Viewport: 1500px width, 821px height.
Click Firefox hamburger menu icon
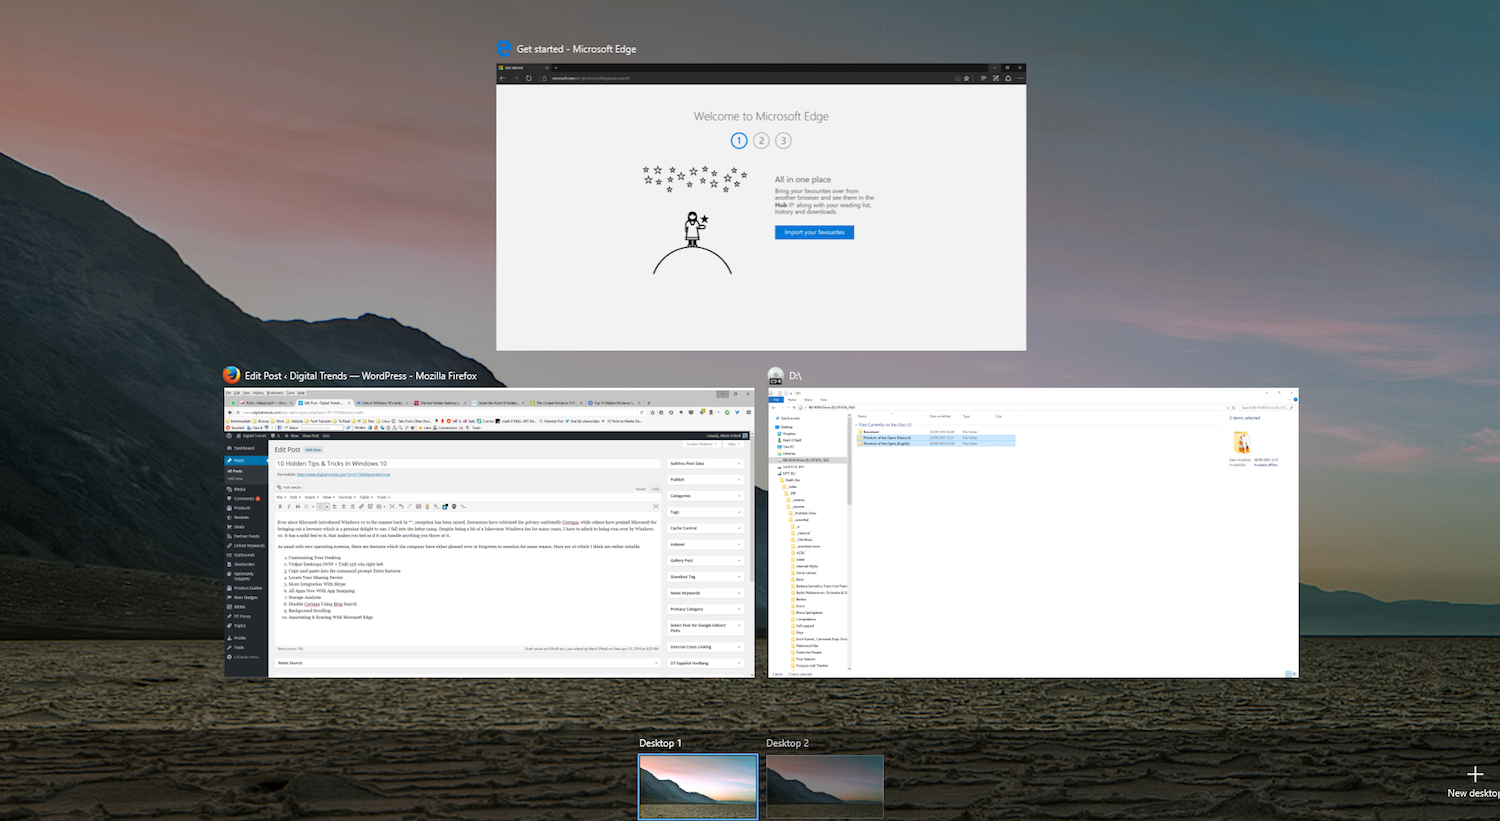748,412
